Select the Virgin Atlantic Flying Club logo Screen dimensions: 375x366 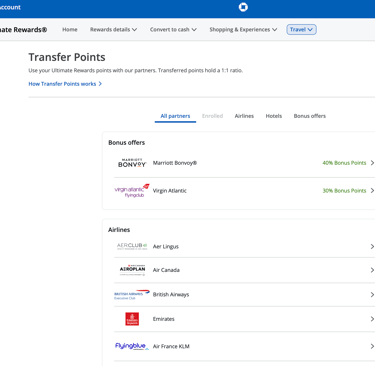point(132,191)
